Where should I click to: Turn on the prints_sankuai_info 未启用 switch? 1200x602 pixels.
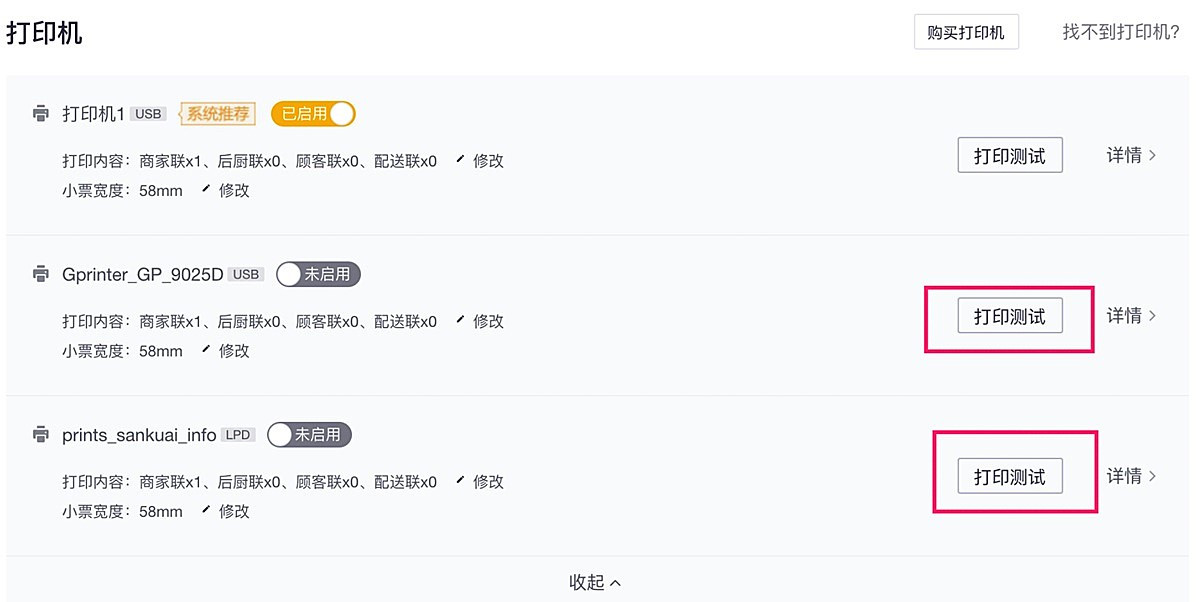point(310,435)
